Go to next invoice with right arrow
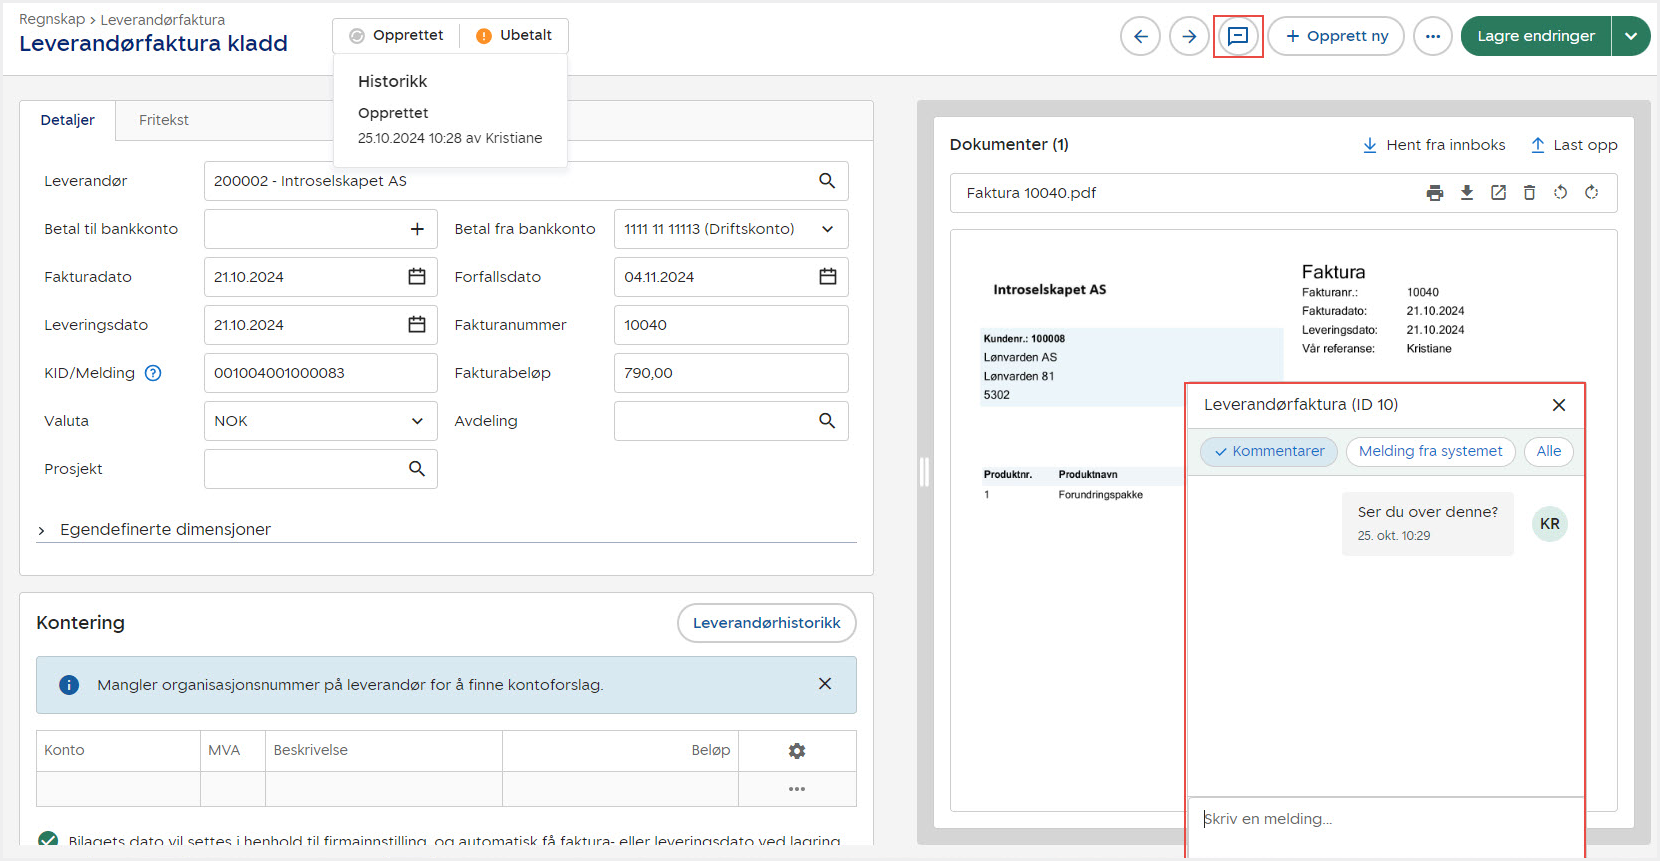The height and width of the screenshot is (861, 1660). [x=1189, y=37]
